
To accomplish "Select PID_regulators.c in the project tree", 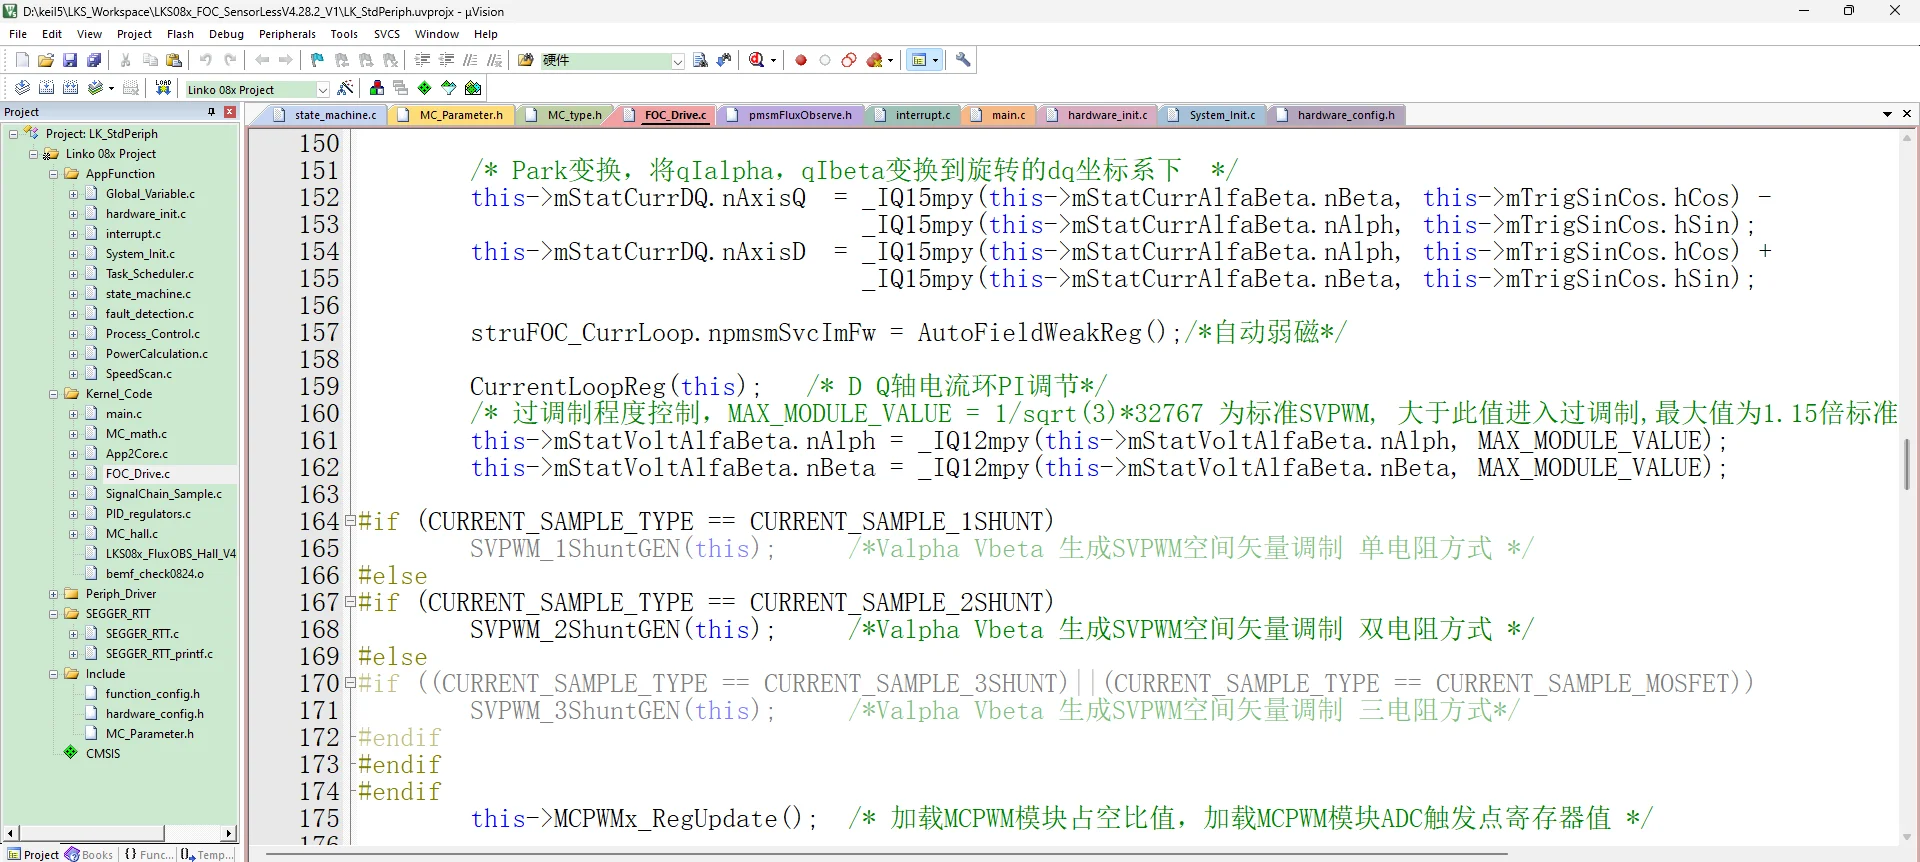I will click(x=148, y=514).
